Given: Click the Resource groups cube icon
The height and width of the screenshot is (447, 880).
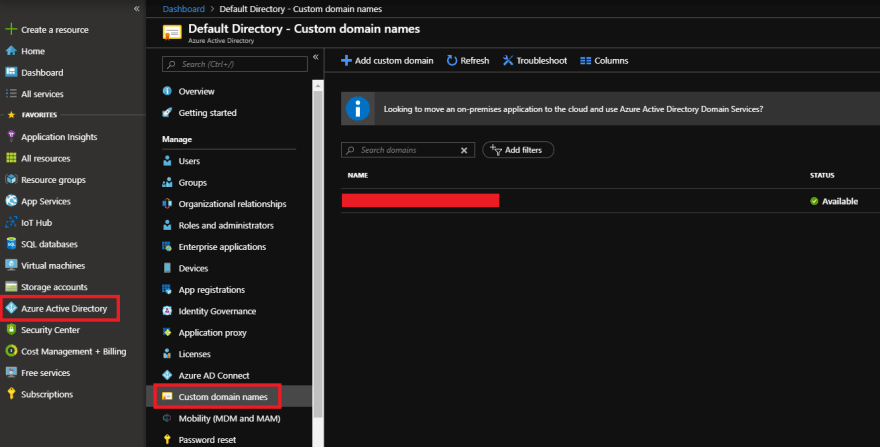Looking at the screenshot, I should tap(11, 180).
